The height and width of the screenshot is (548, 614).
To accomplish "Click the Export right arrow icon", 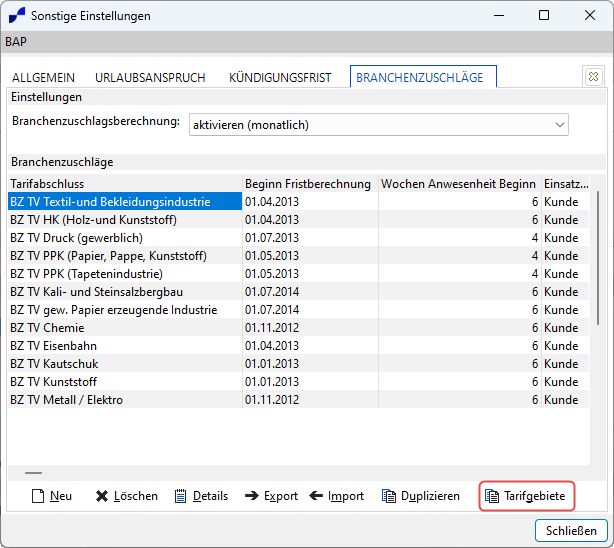I will tap(252, 496).
